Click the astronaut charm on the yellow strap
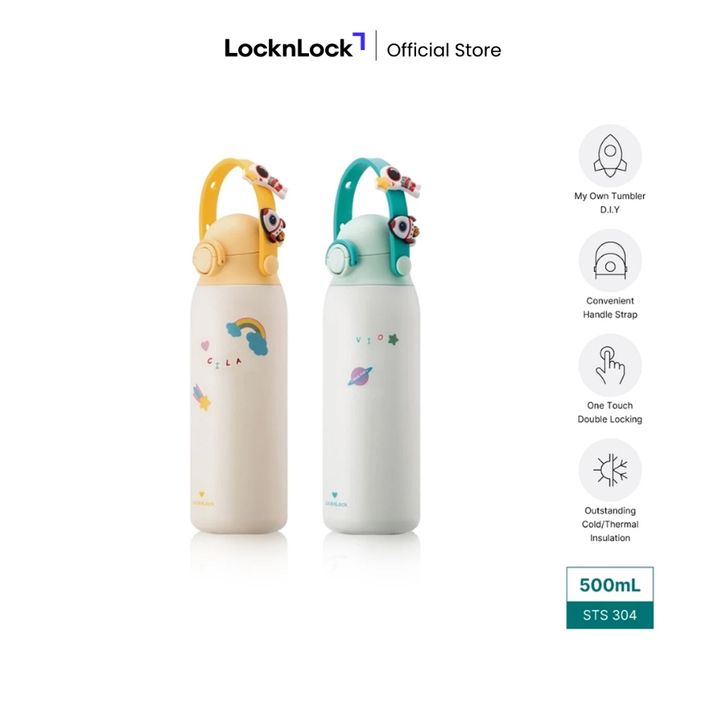This screenshot has width=726, height=726. 266,179
